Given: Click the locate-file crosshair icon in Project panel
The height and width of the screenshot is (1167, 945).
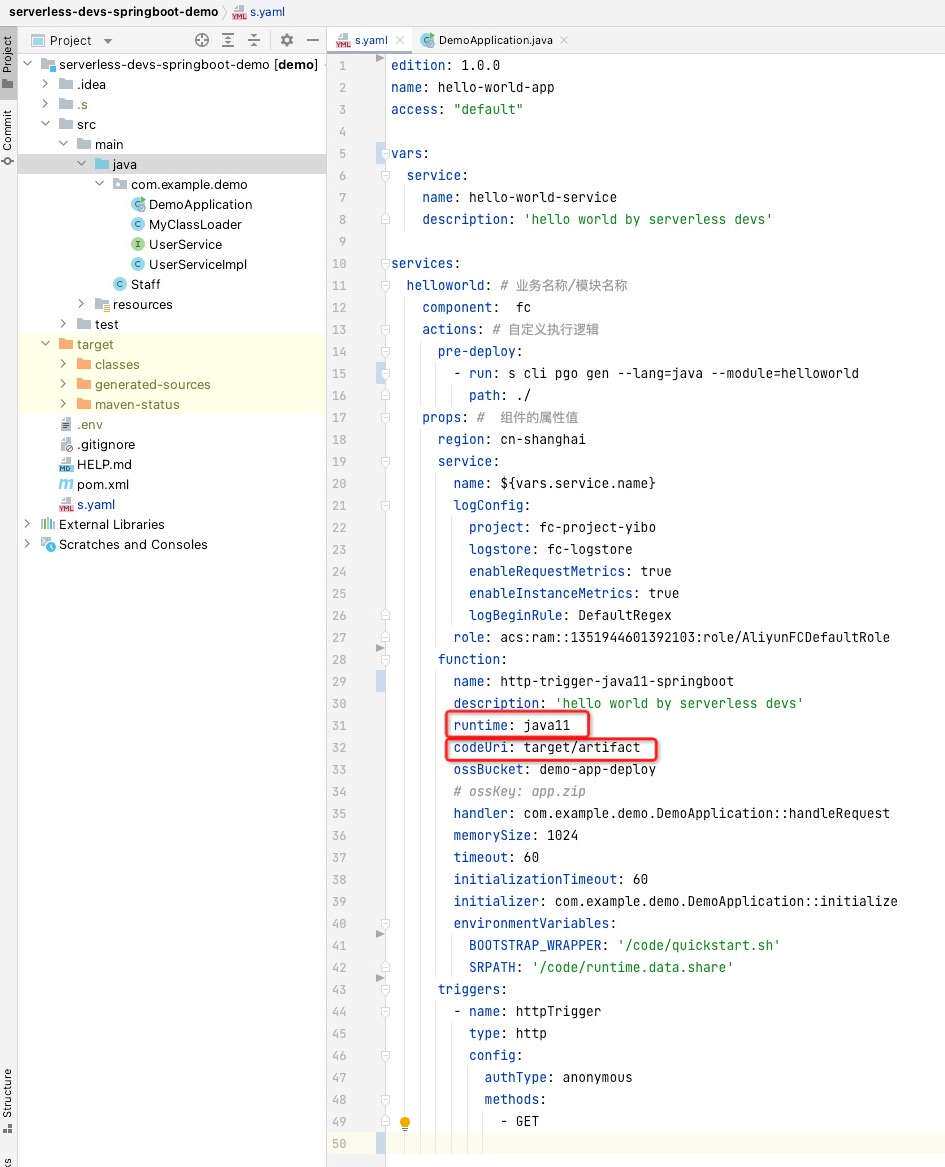Looking at the screenshot, I should point(202,40).
